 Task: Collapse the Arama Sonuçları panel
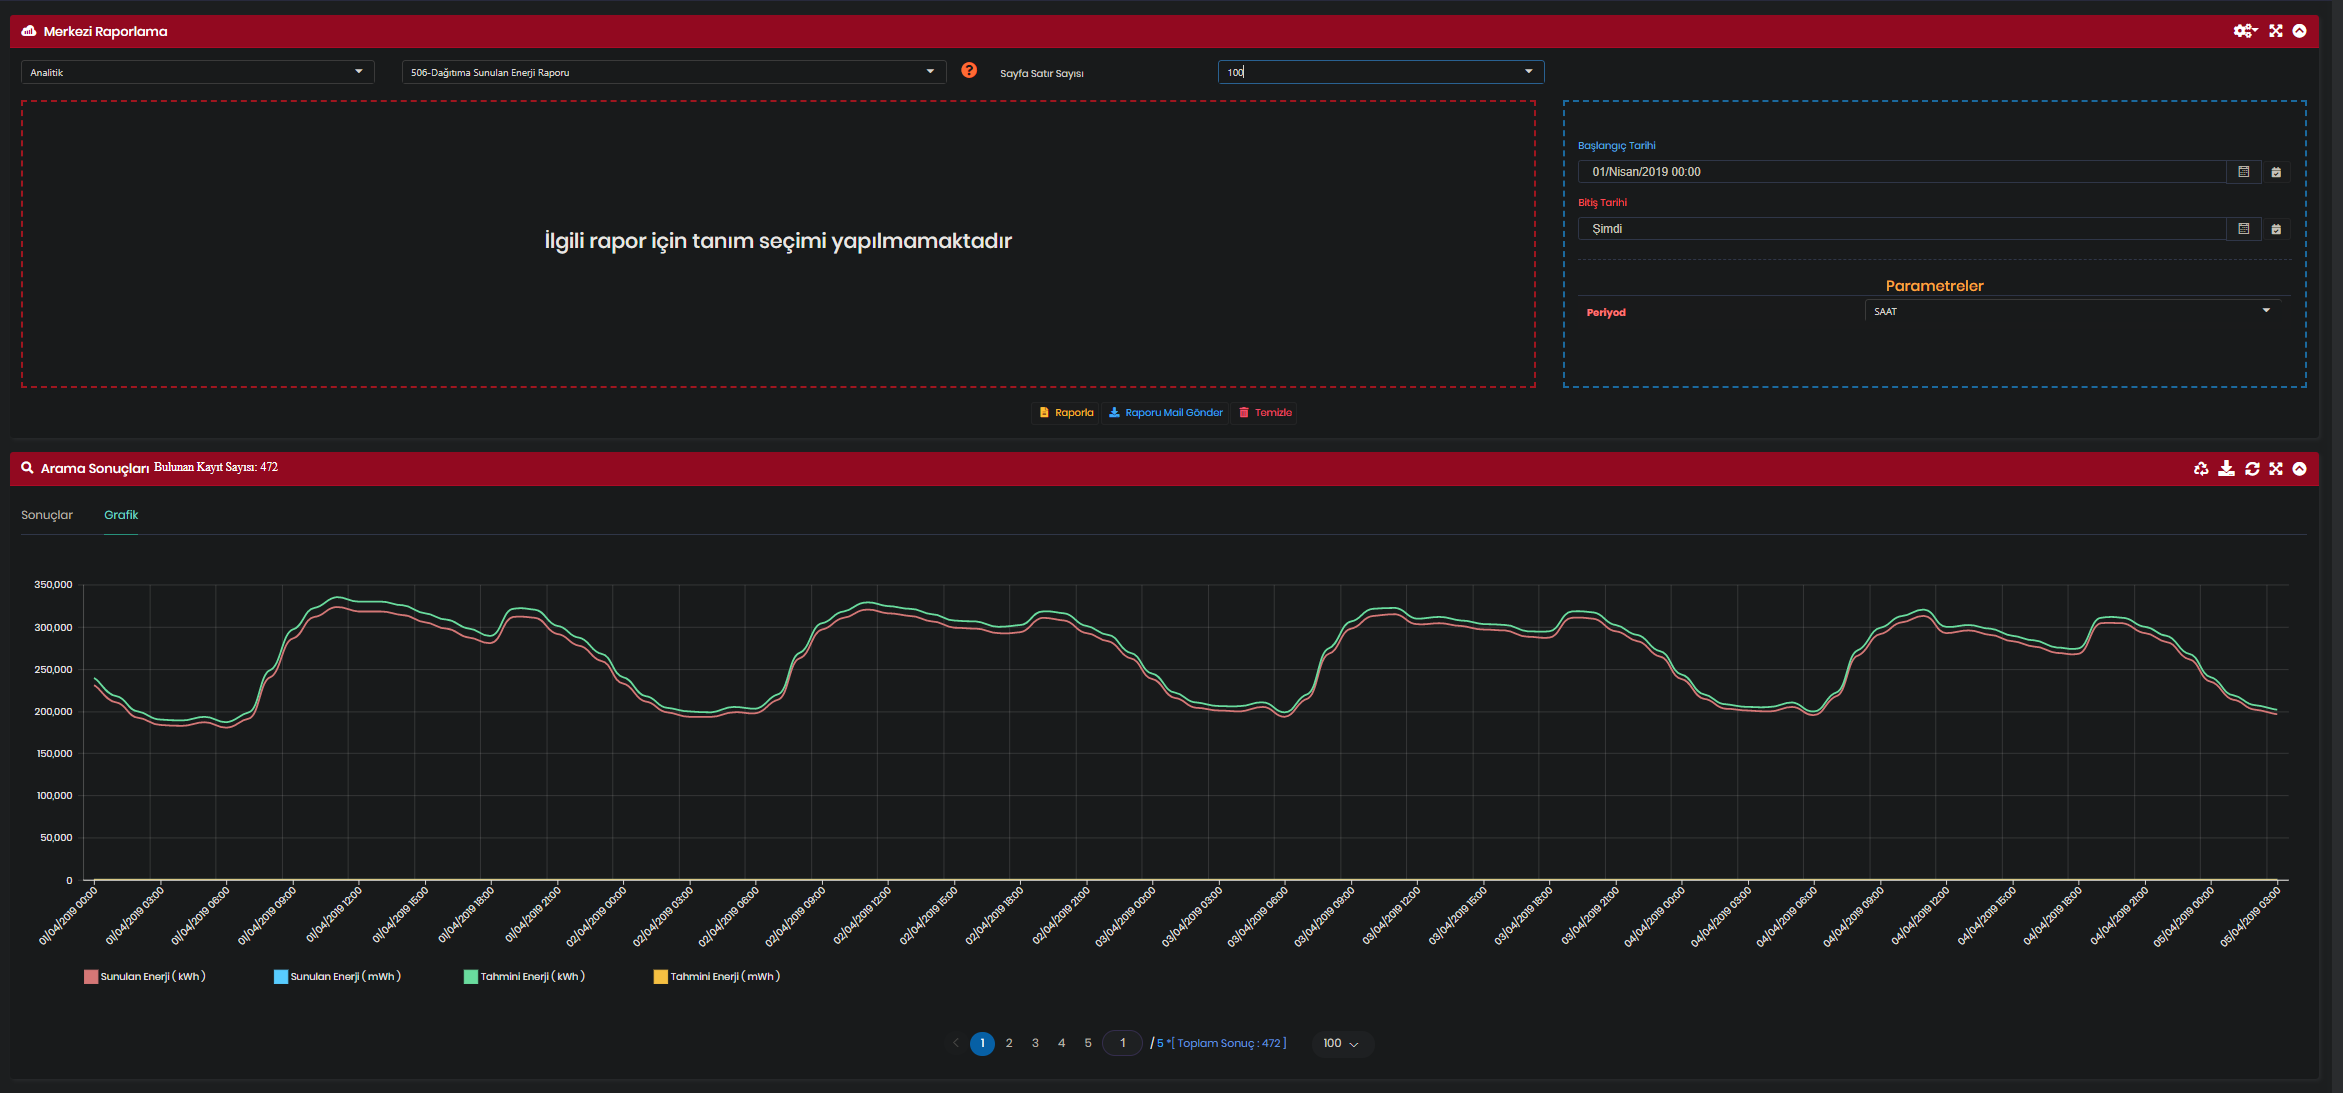click(x=2300, y=469)
